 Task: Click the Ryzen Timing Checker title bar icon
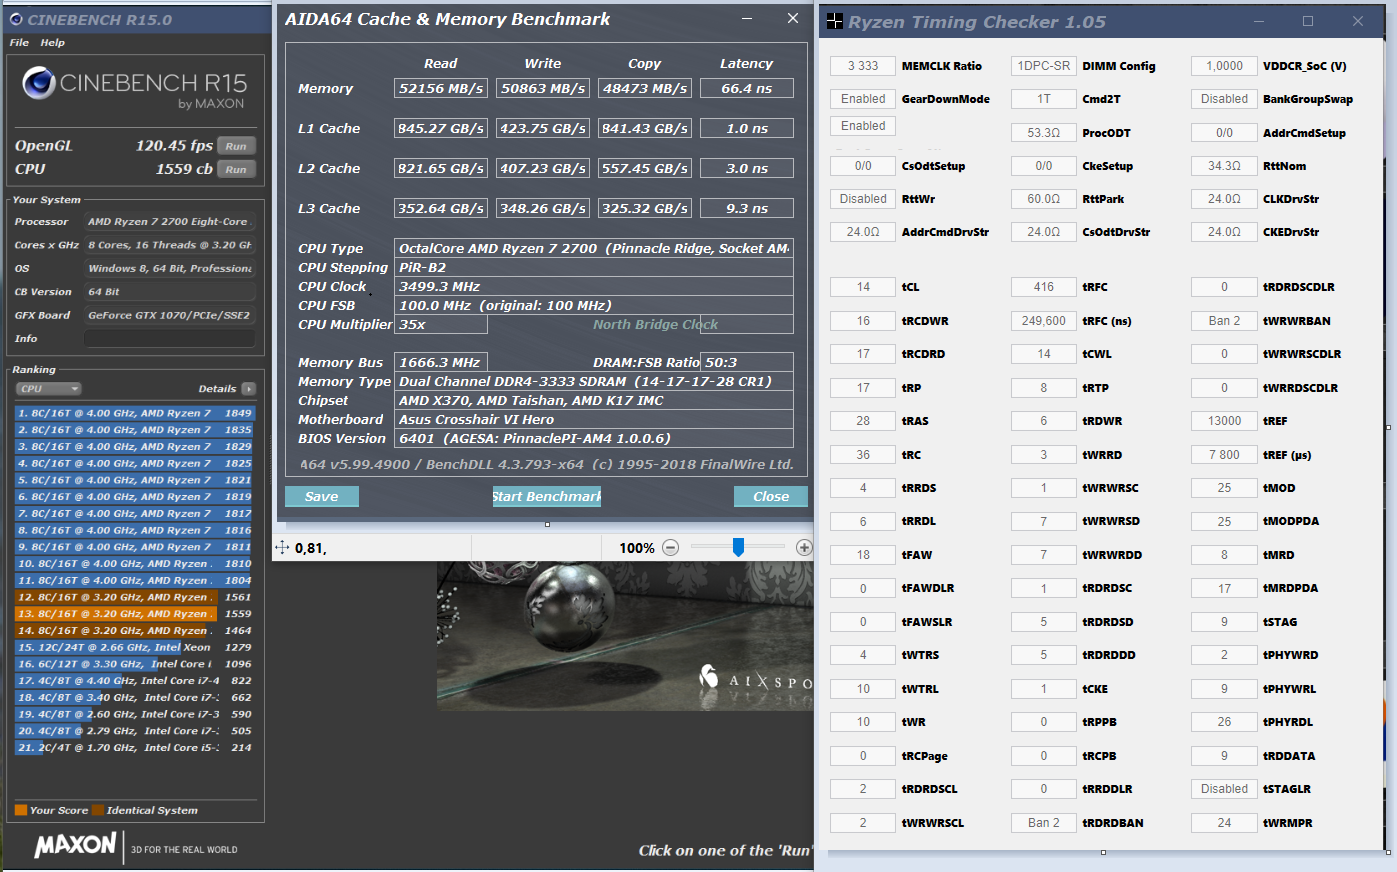click(834, 21)
